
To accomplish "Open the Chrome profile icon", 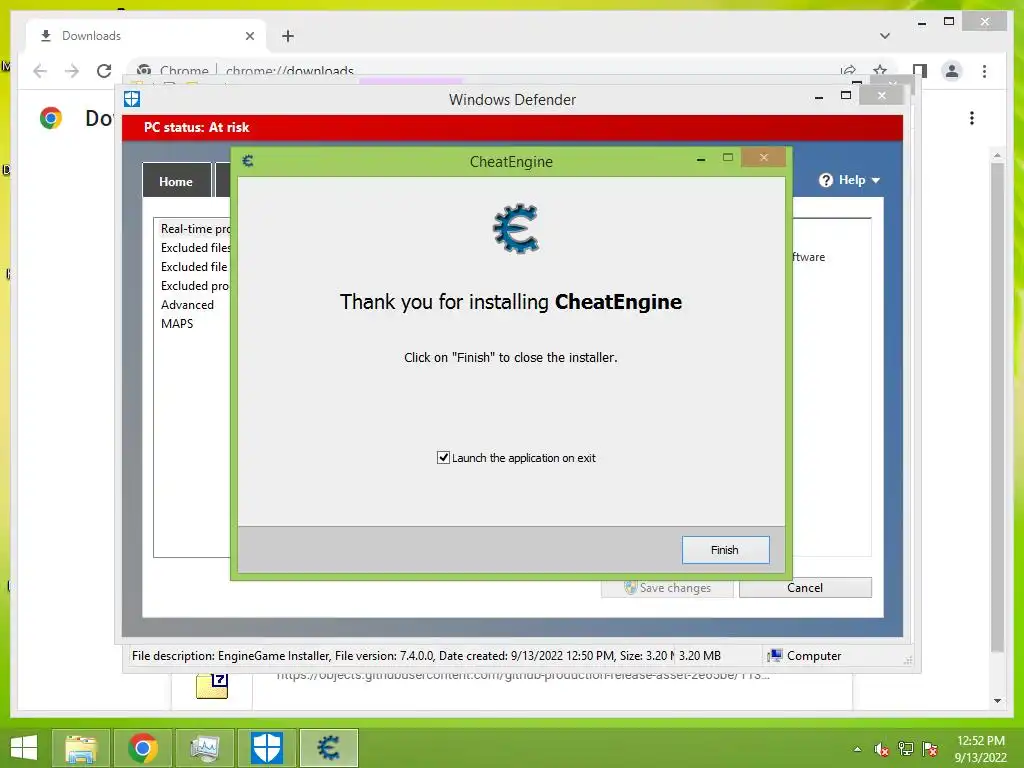I will click(x=952, y=71).
